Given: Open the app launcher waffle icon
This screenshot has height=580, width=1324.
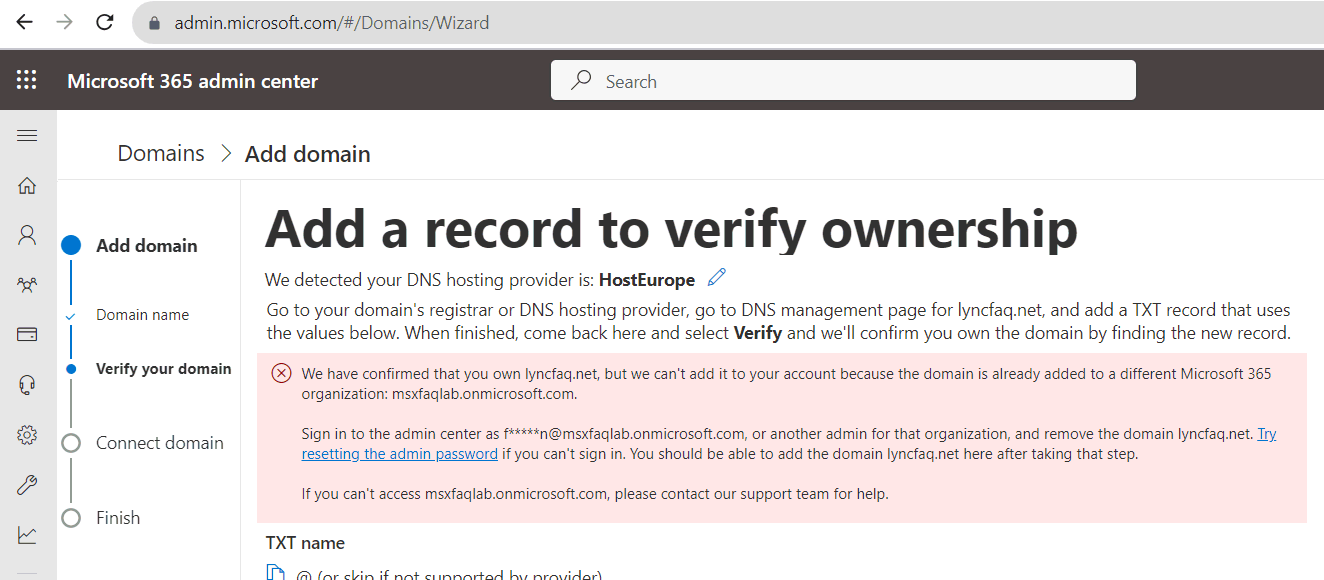Looking at the screenshot, I should click(x=27, y=81).
